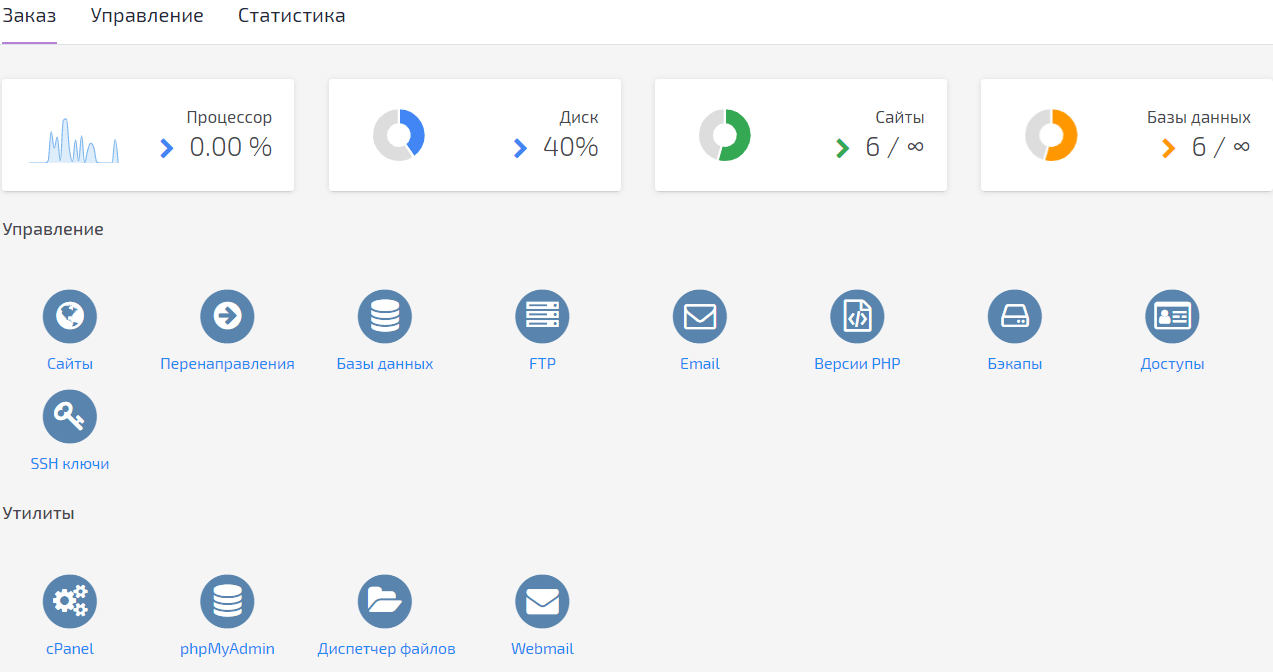This screenshot has height=672, width=1273.
Task: Open the Сайты globe icon
Action: tap(70, 318)
